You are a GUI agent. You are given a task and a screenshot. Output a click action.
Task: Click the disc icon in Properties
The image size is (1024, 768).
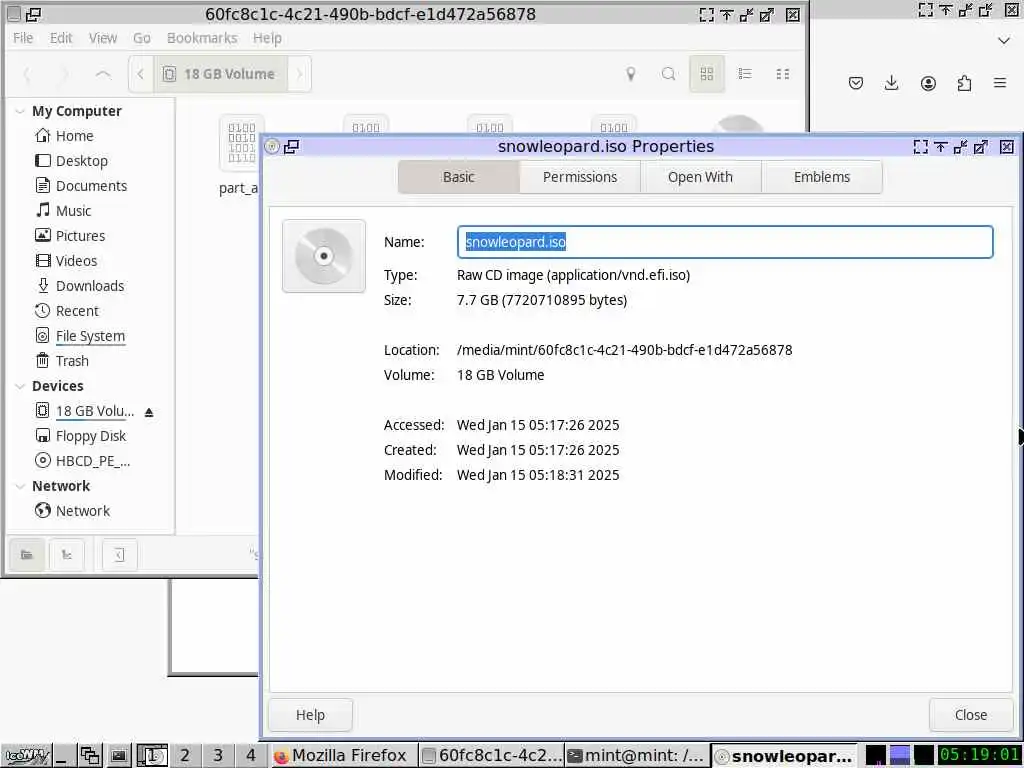pyautogui.click(x=324, y=256)
